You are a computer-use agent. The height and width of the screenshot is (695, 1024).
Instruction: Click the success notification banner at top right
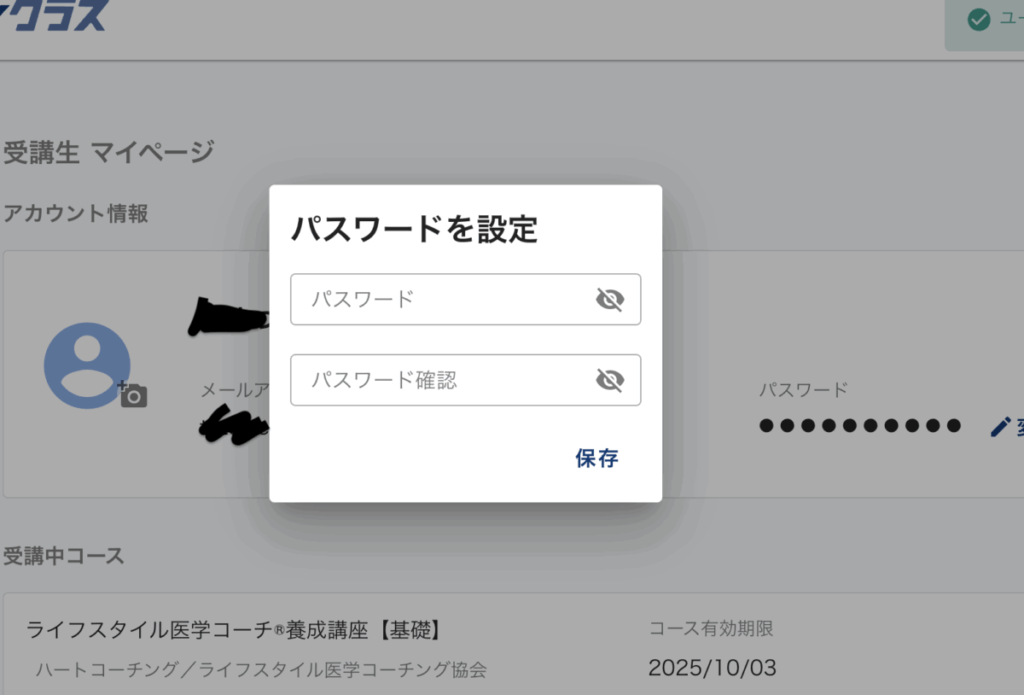985,21
